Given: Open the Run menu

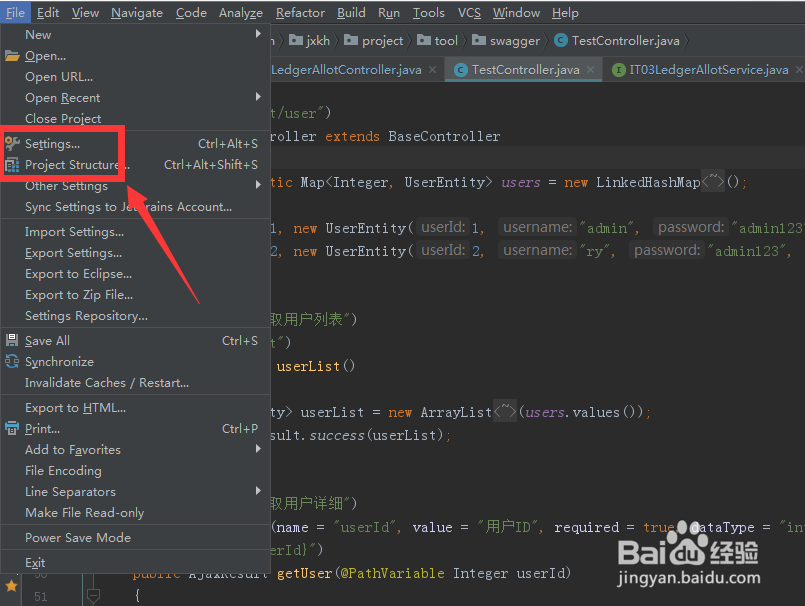Looking at the screenshot, I should (389, 13).
